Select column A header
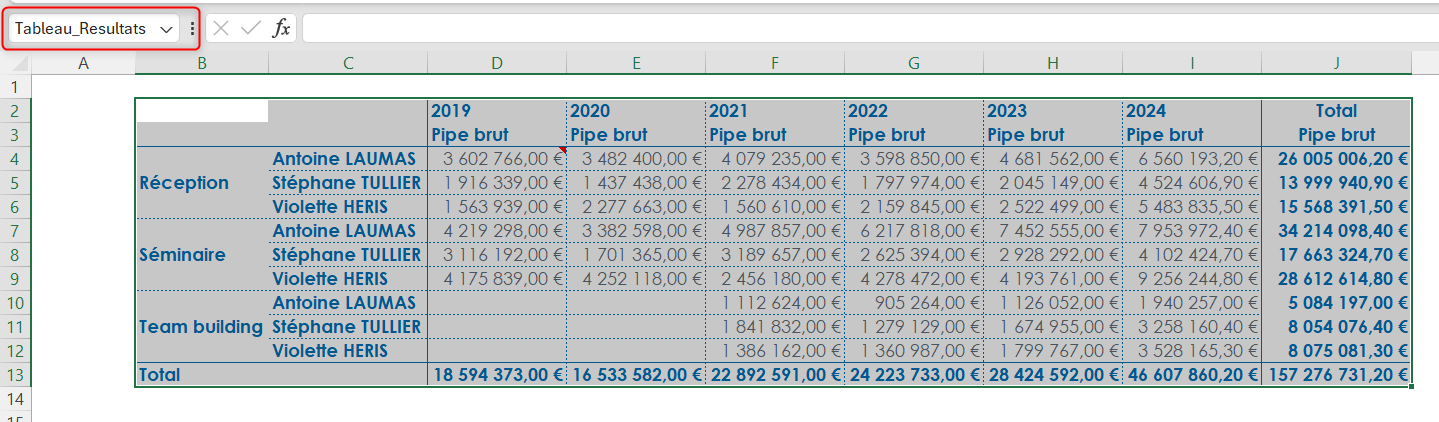The width and height of the screenshot is (1439, 422). pyautogui.click(x=83, y=64)
